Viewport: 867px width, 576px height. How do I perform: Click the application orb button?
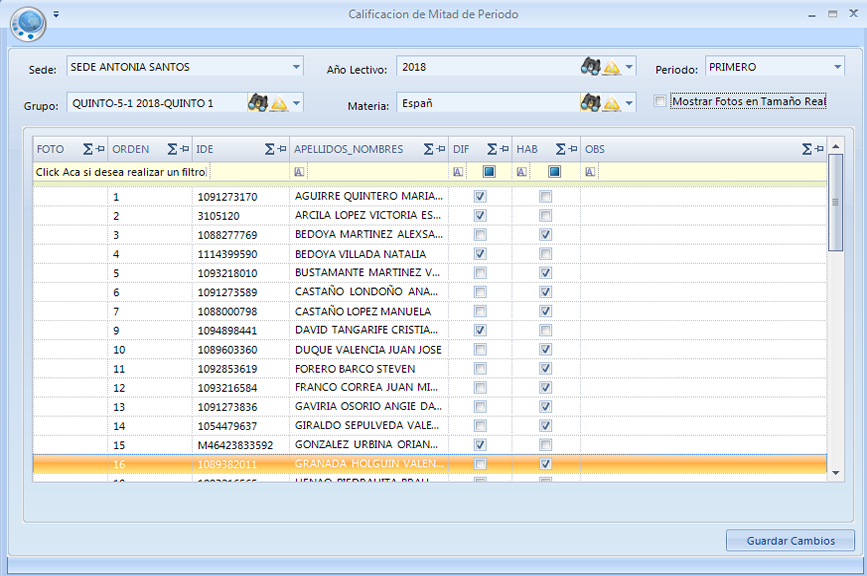click(26, 21)
